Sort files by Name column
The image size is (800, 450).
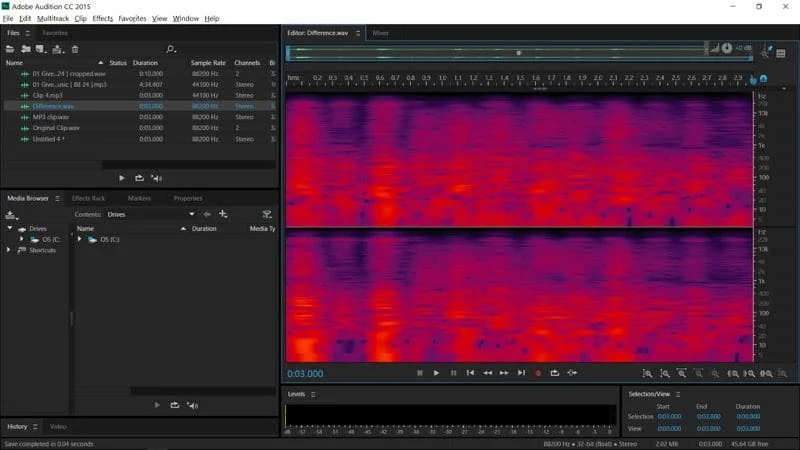point(14,63)
